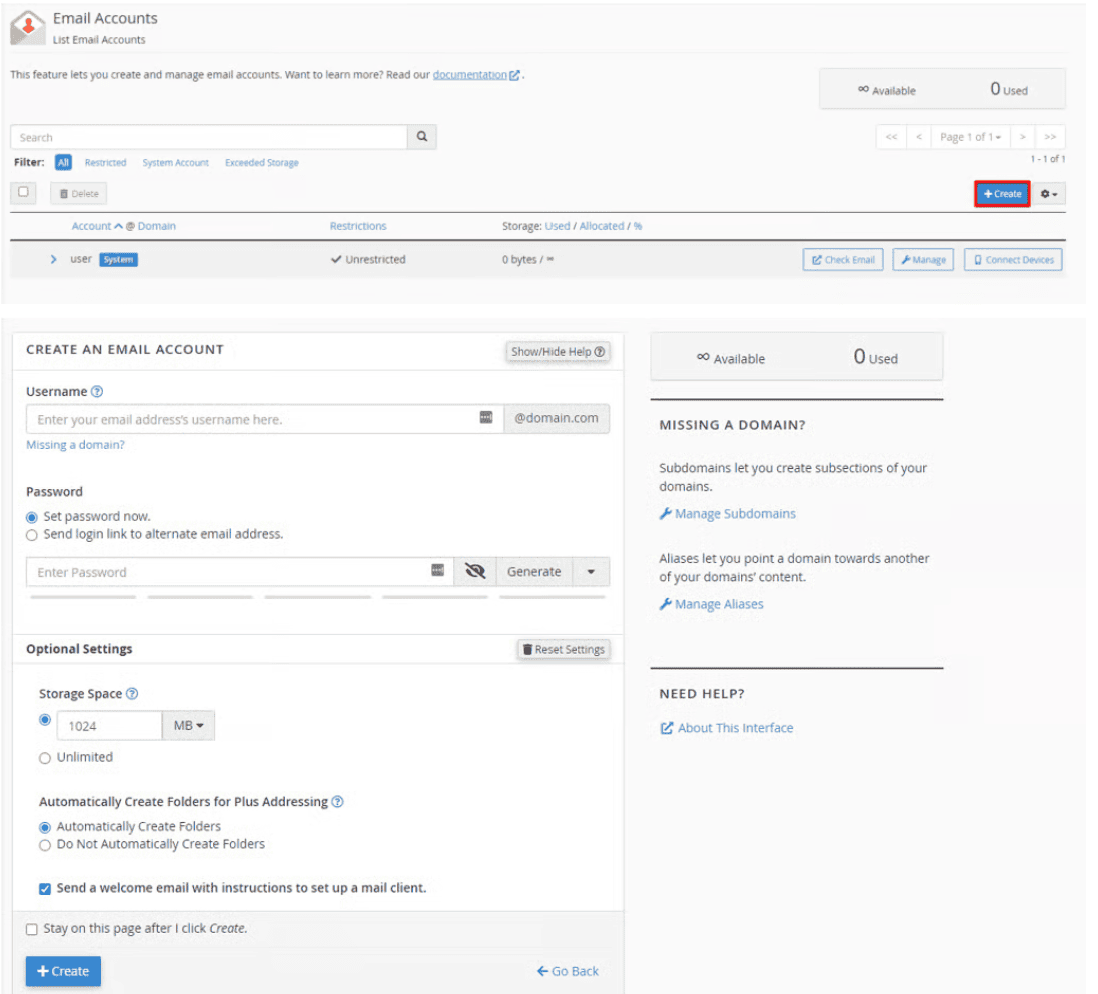This screenshot has width=1098, height=994.
Task: Select the All filter
Action: tap(64, 164)
